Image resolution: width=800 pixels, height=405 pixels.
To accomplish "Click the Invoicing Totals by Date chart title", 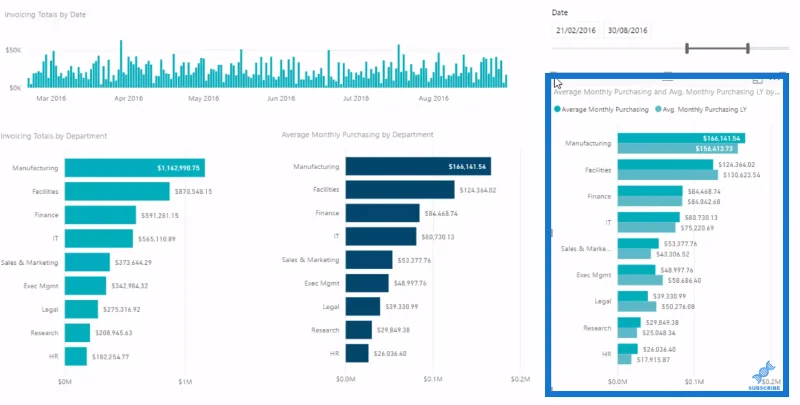I will [45, 15].
